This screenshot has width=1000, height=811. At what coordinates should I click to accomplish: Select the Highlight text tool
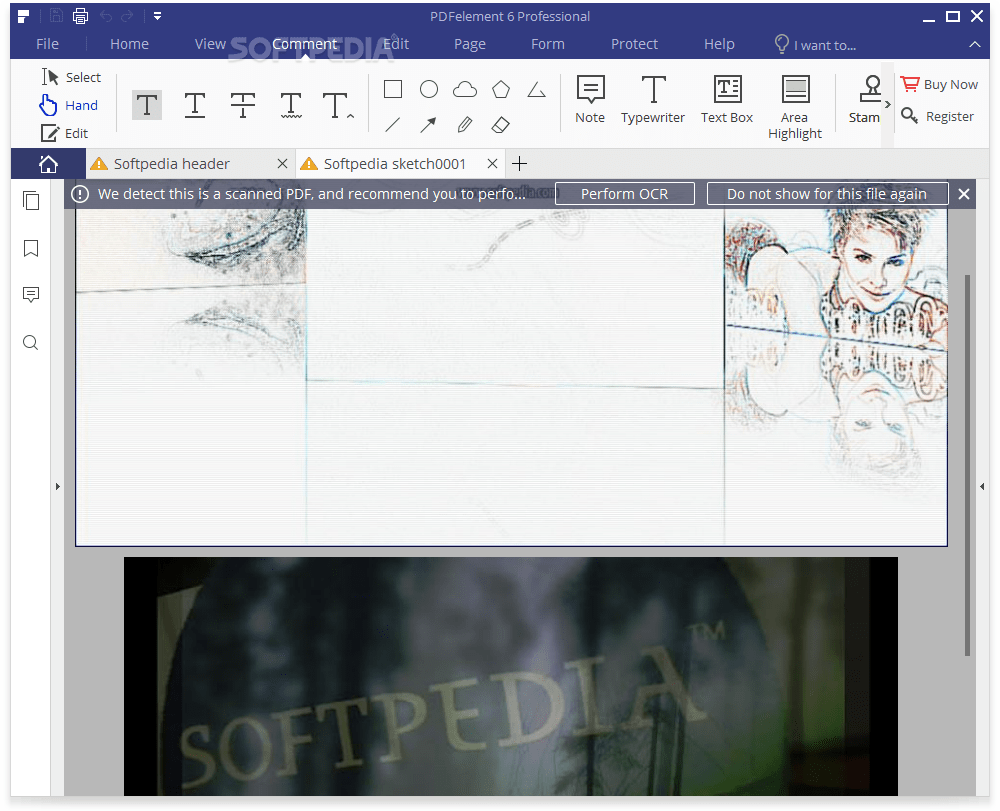pyautogui.click(x=147, y=105)
